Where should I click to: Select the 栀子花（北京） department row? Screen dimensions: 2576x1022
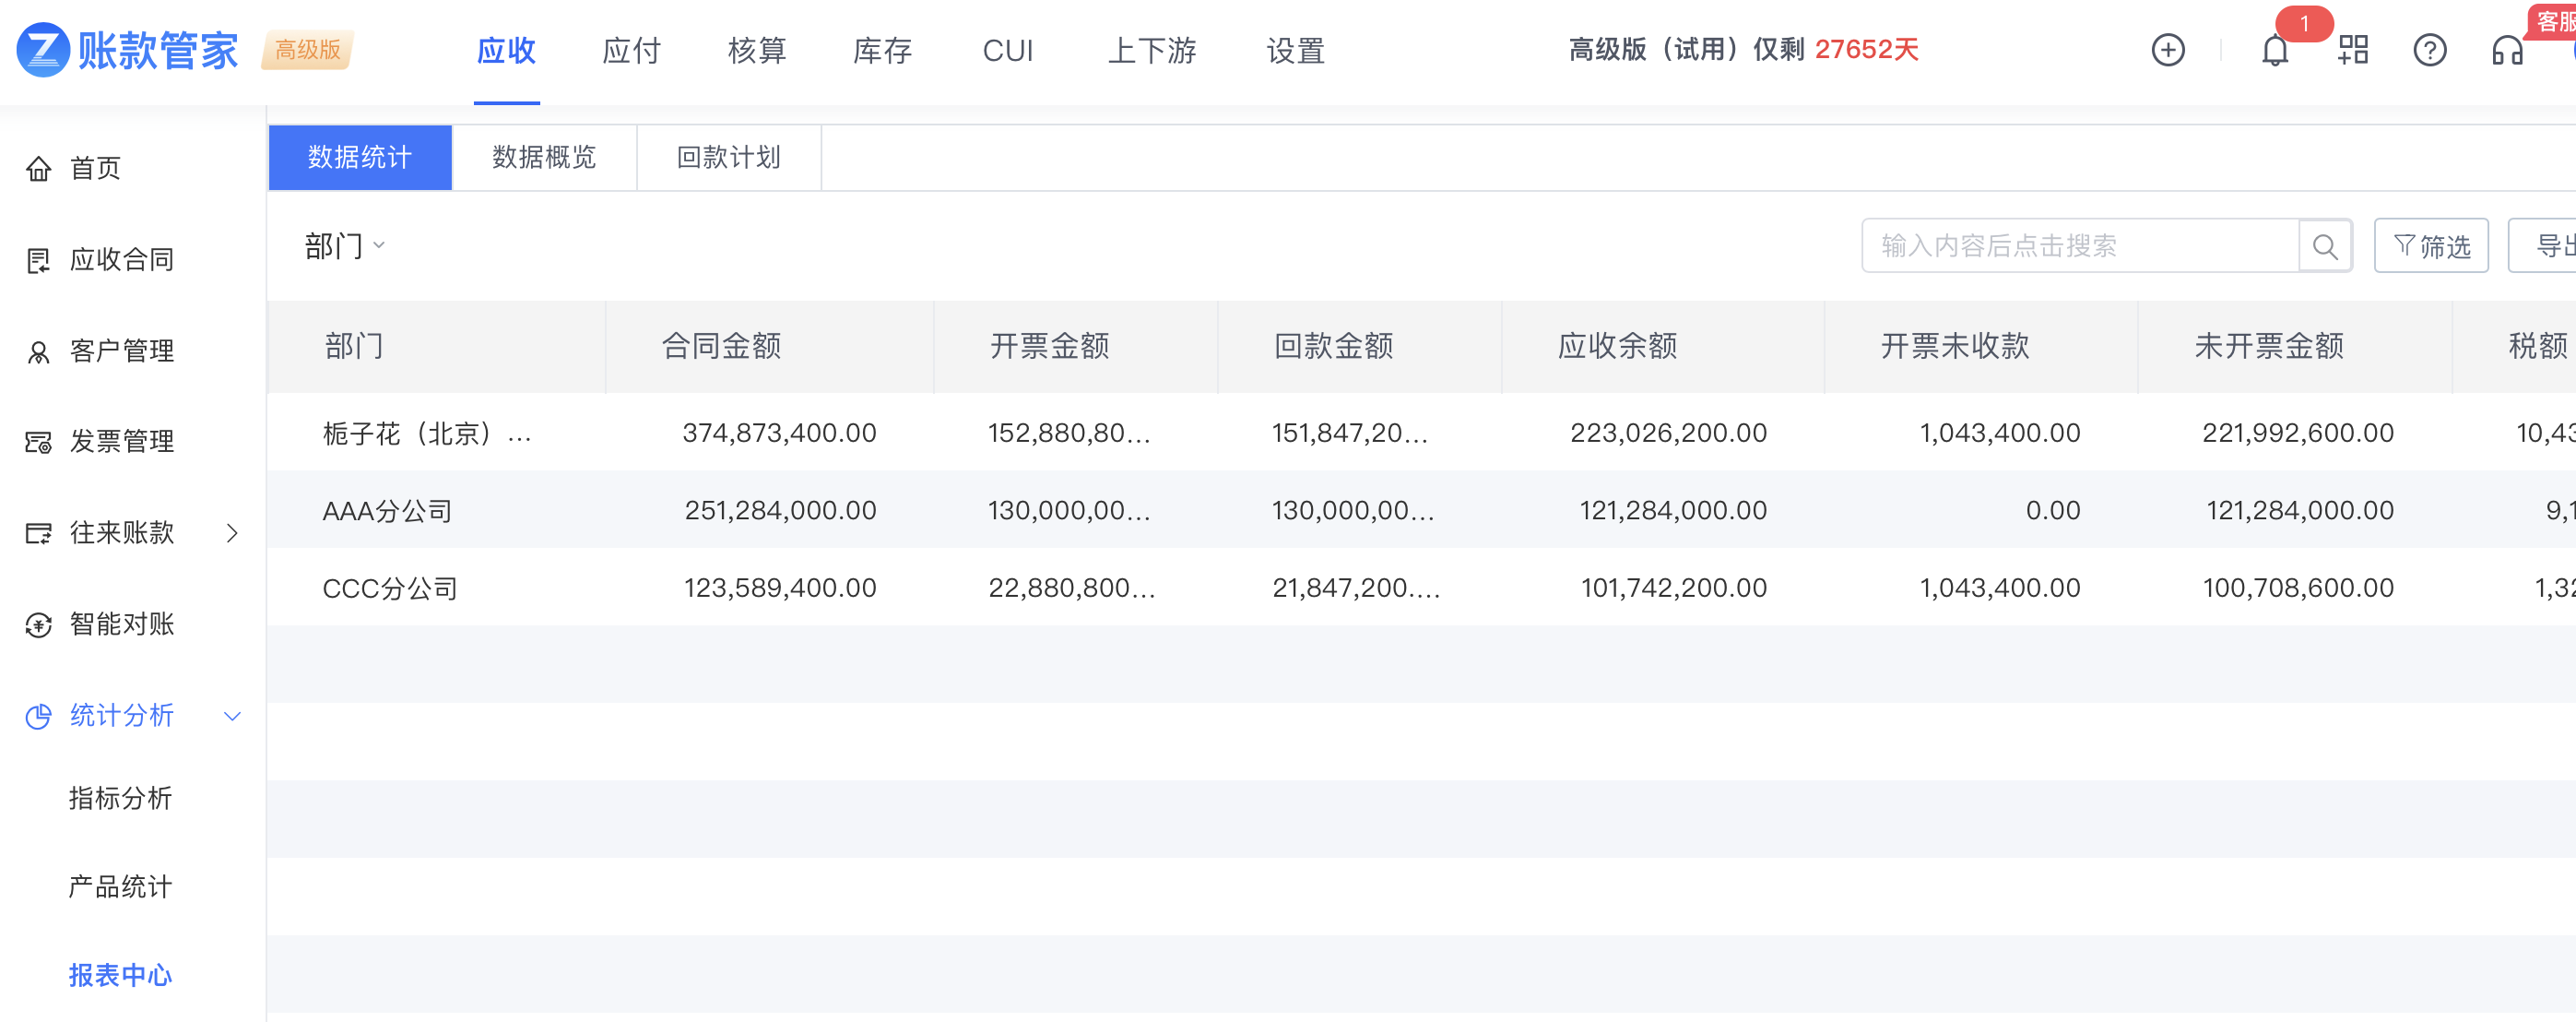1421,433
